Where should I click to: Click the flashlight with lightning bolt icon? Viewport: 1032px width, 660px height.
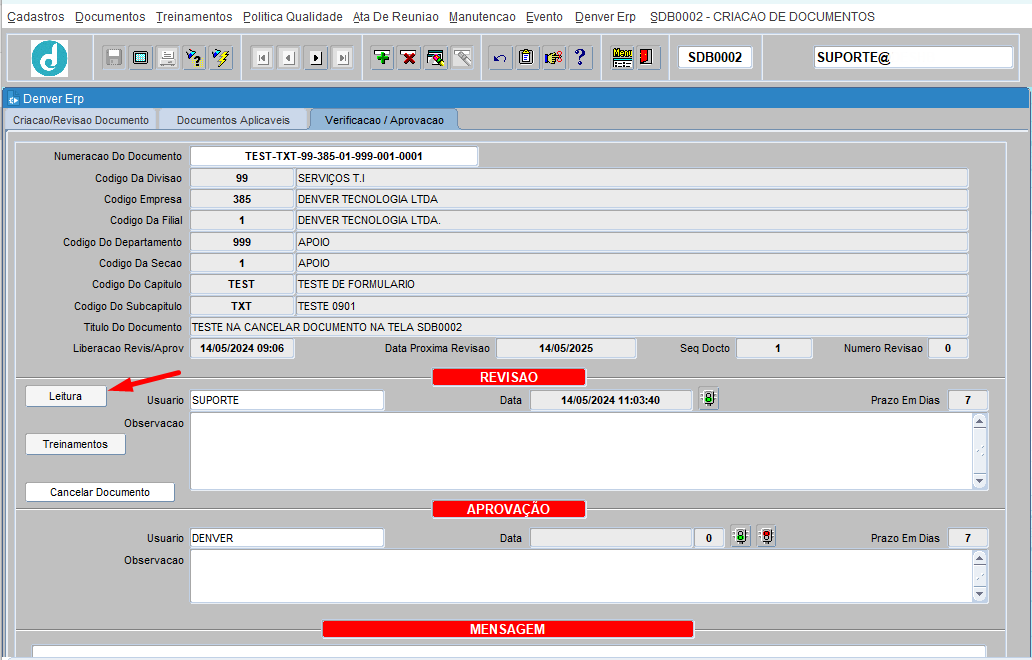pyautogui.click(x=221, y=58)
